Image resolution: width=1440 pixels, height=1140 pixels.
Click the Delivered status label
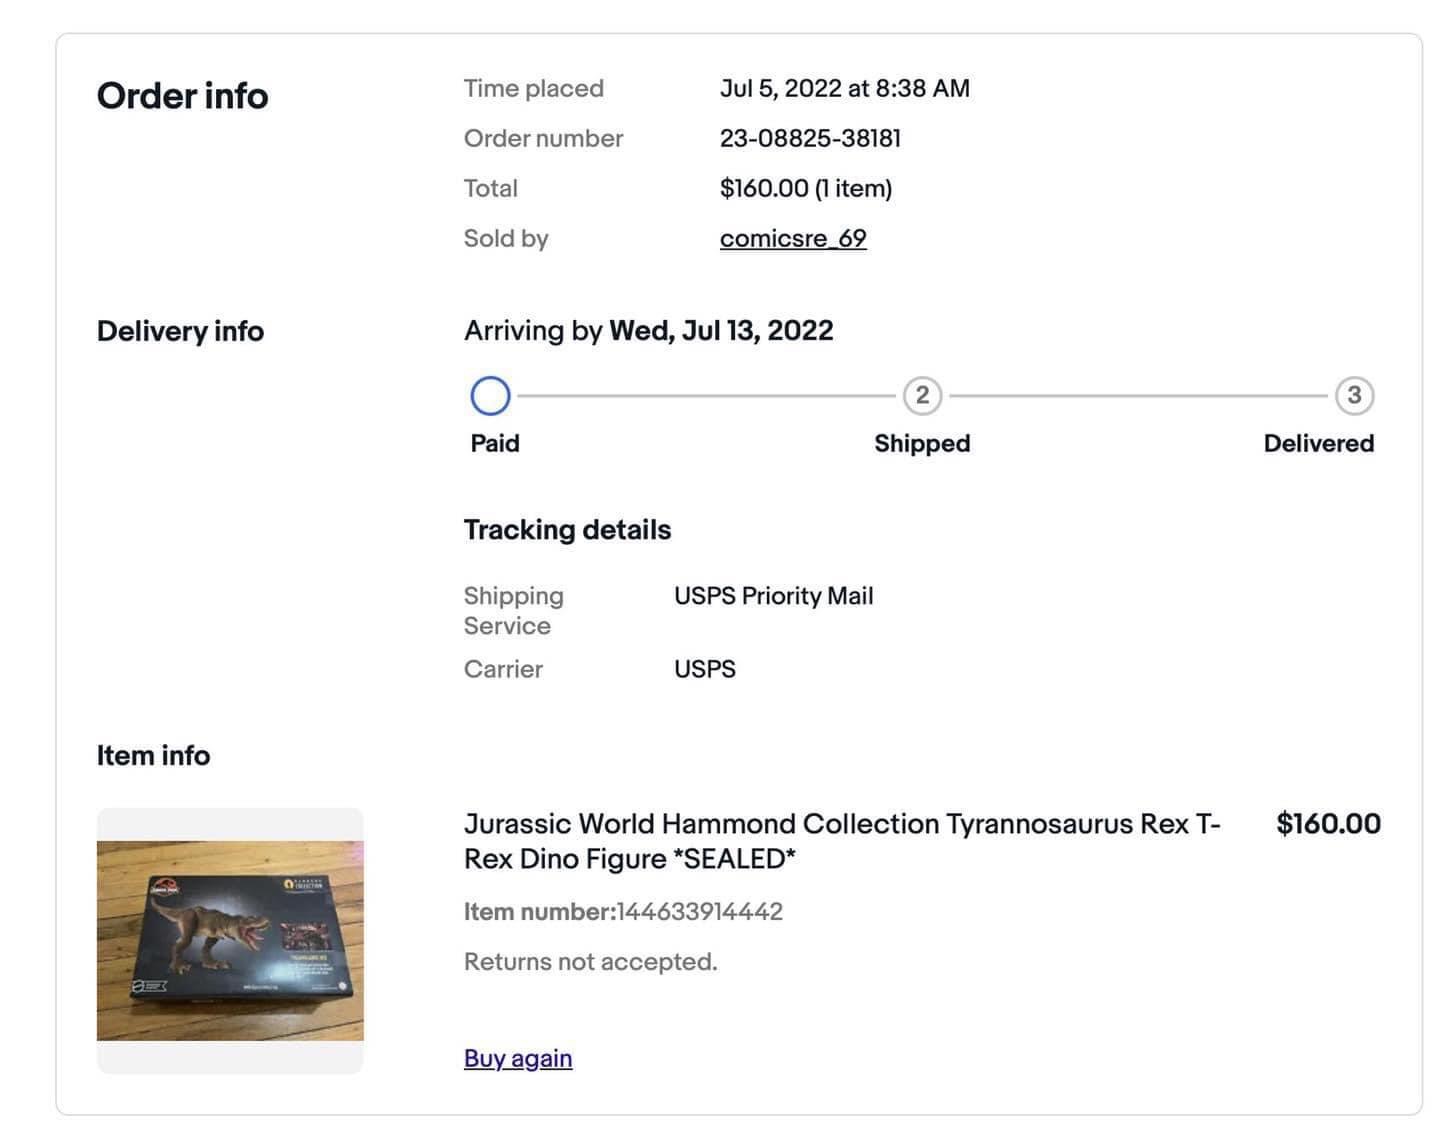pos(1318,443)
